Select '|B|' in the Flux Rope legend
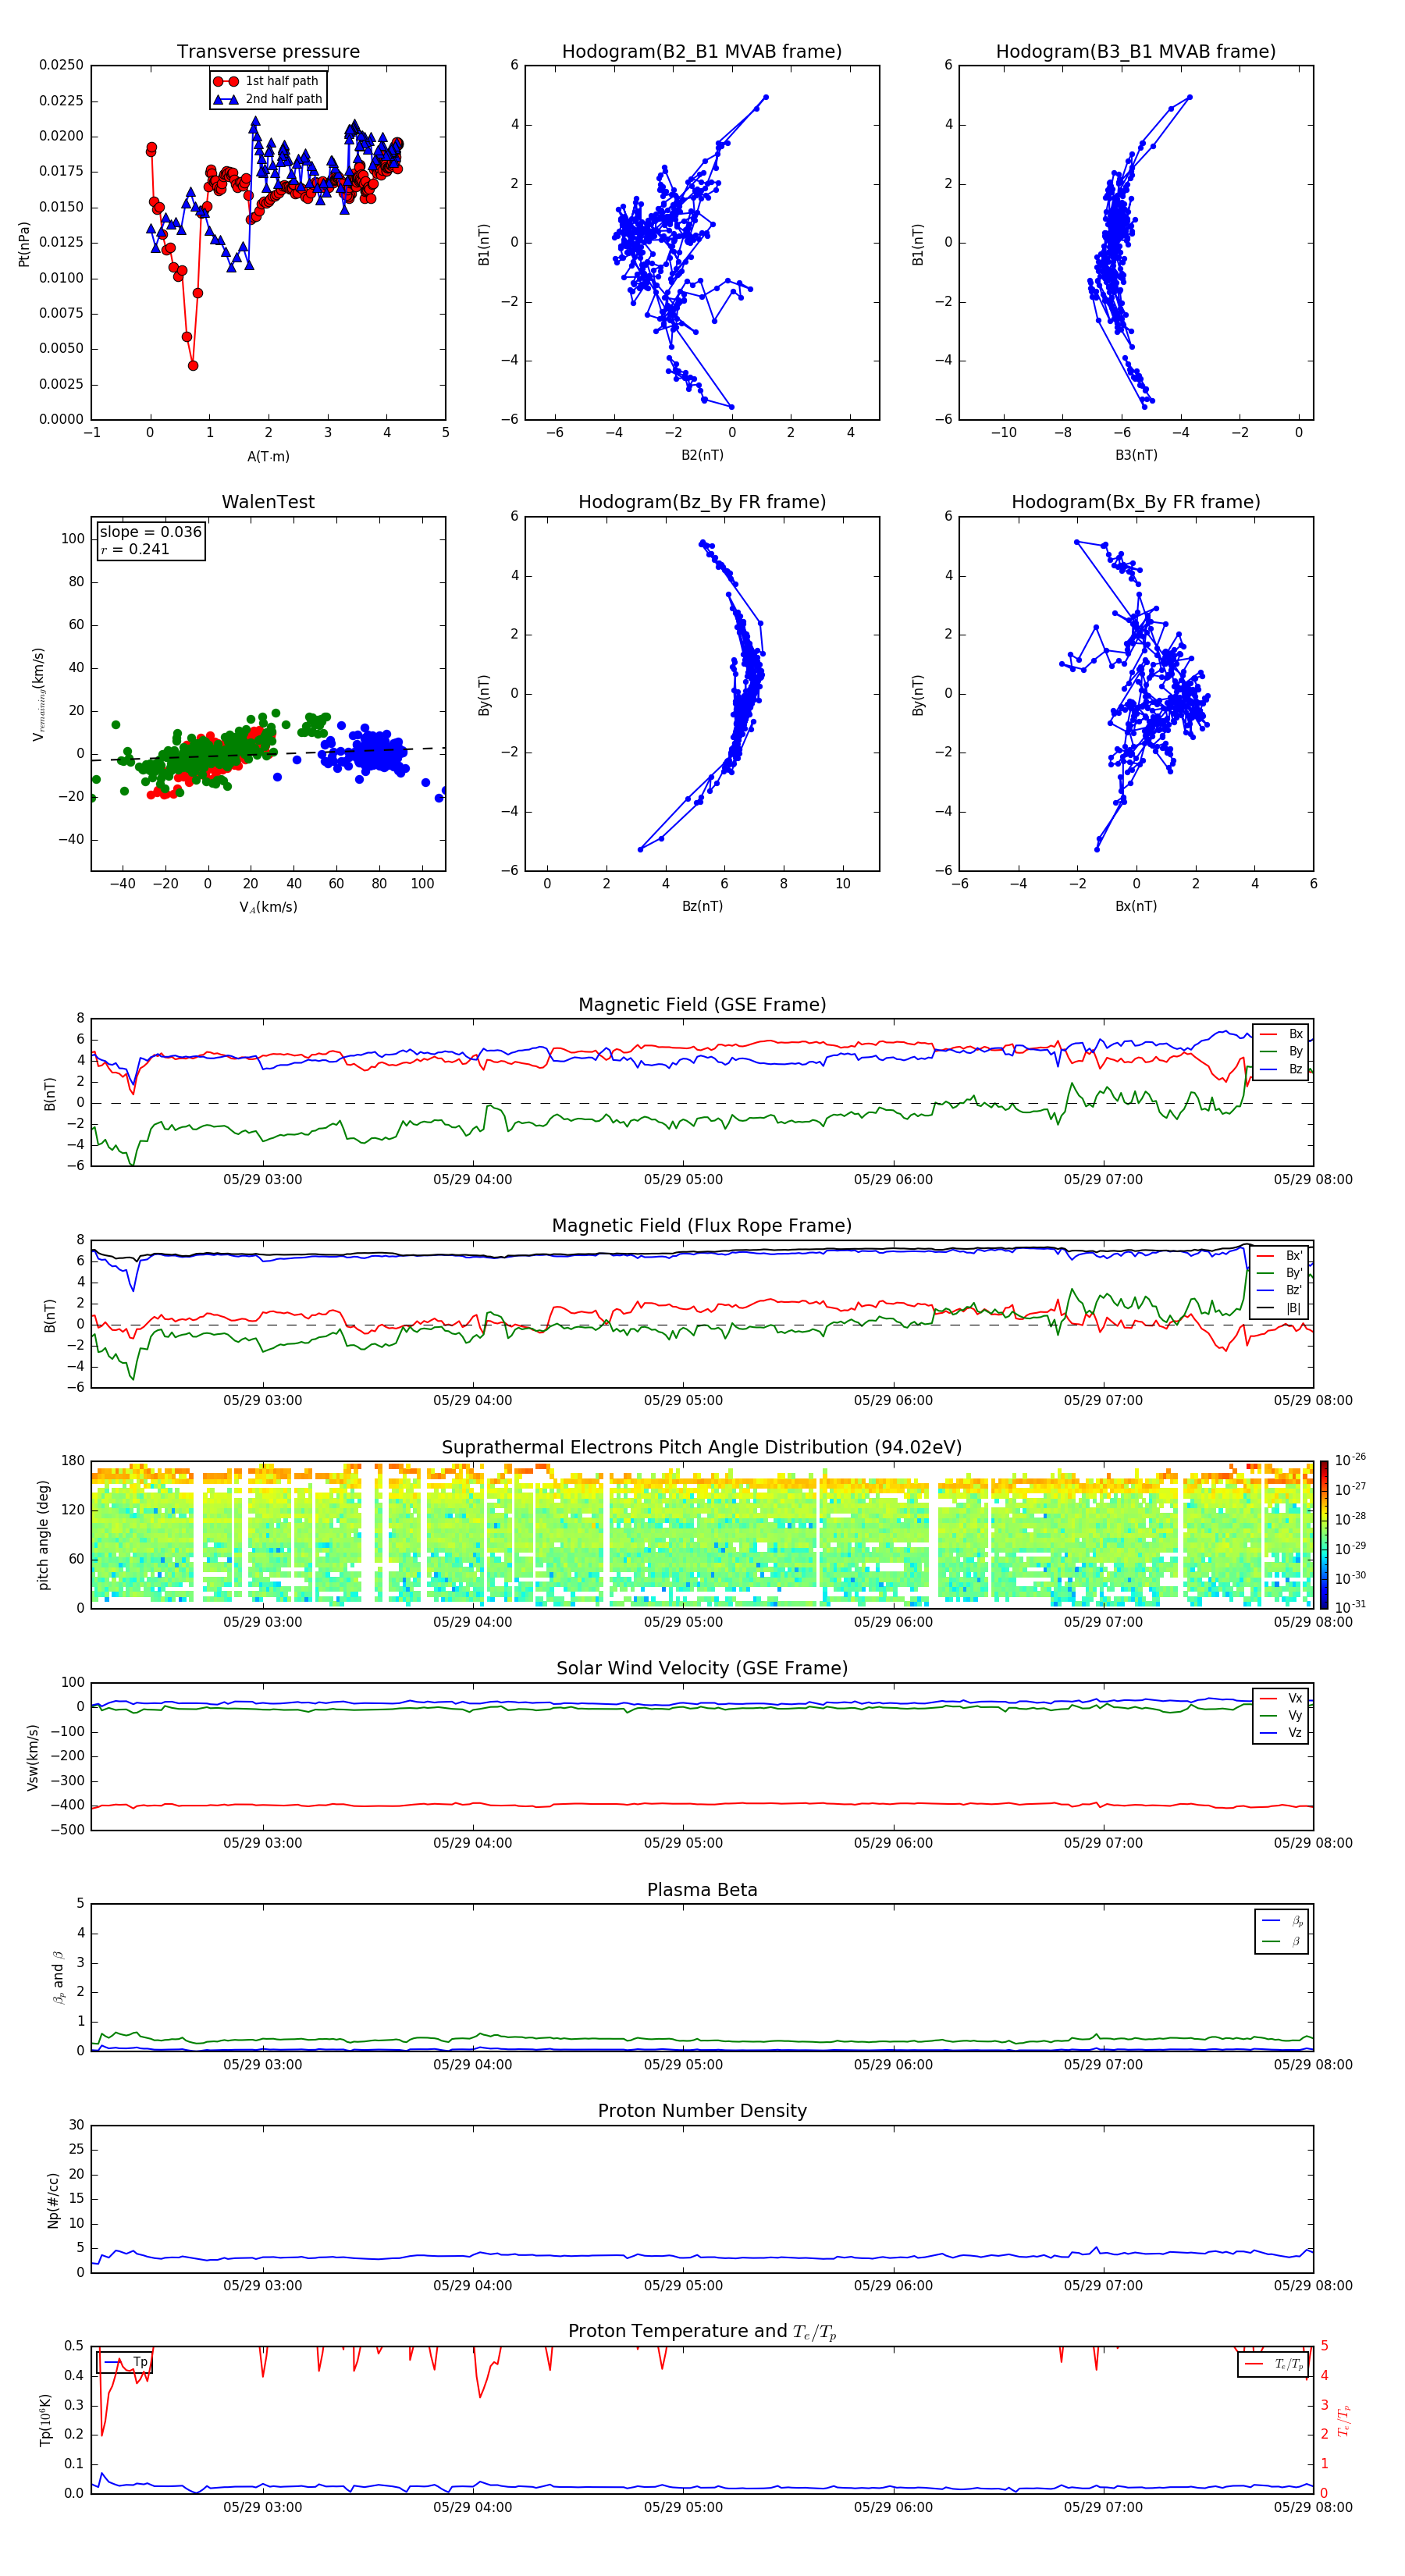The width and height of the screenshot is (1405, 2576). tap(1280, 1308)
